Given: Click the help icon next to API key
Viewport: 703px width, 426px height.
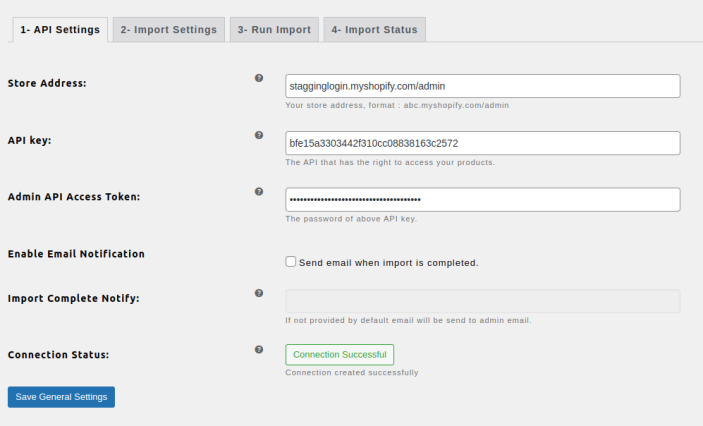Looking at the screenshot, I should (259, 134).
